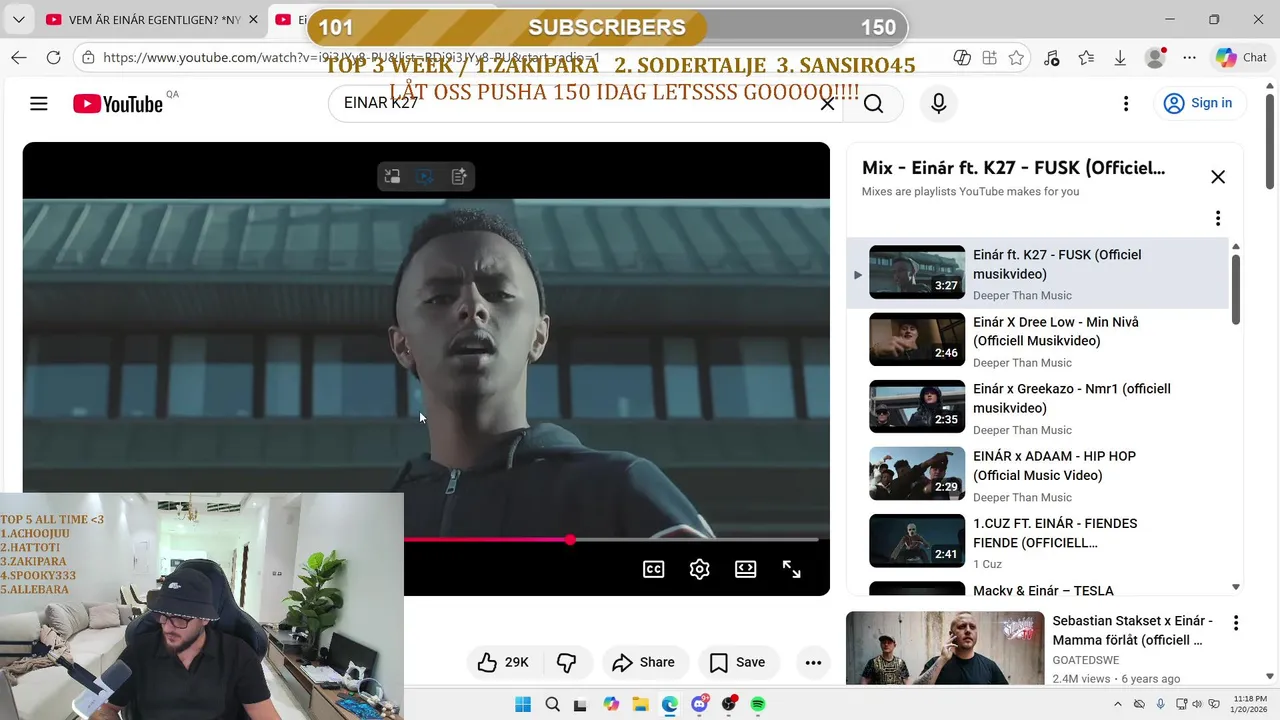View site information lock icon
This screenshot has width=1280, height=720.
[x=88, y=58]
